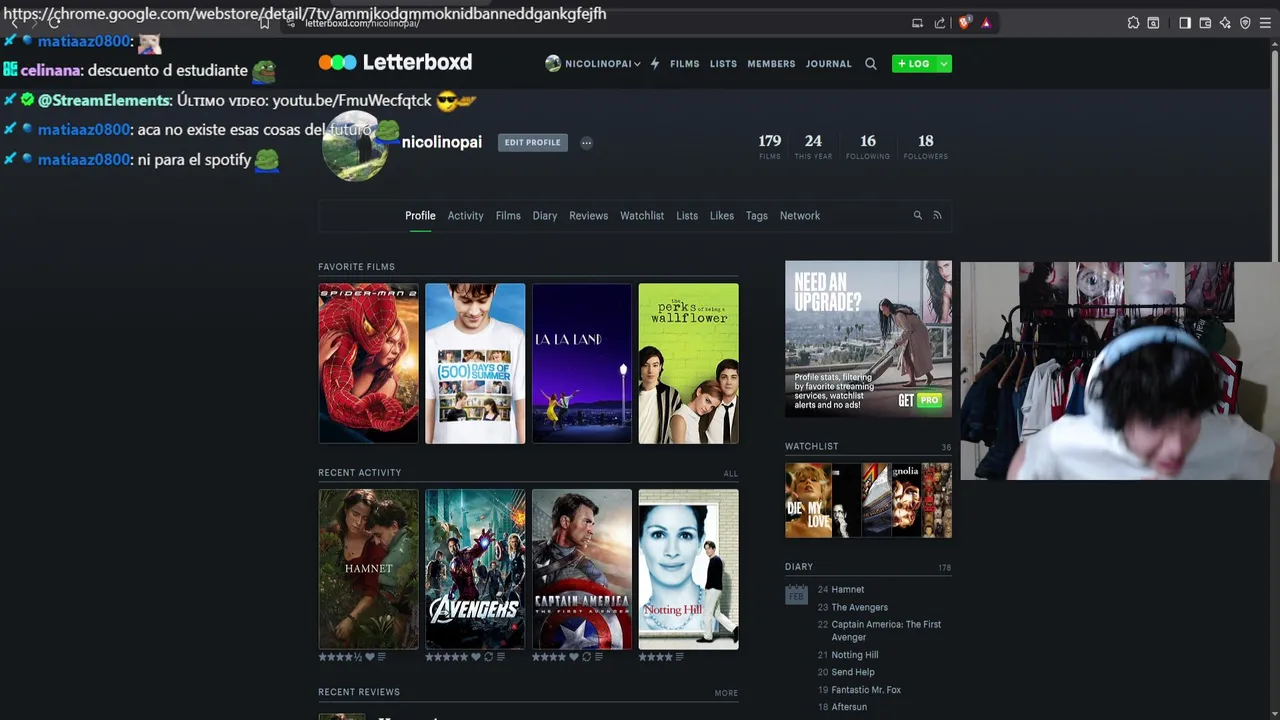1280x720 pixels.
Task: Open the lightning bolt activity icon
Action: click(x=655, y=63)
